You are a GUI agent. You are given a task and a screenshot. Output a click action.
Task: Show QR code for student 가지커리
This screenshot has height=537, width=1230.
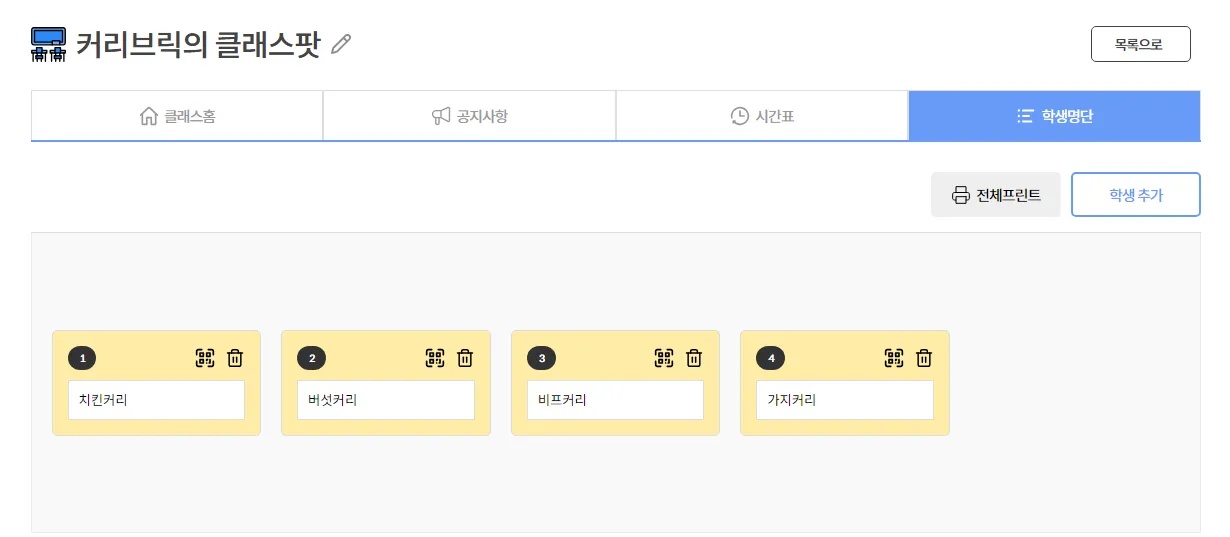(x=894, y=358)
